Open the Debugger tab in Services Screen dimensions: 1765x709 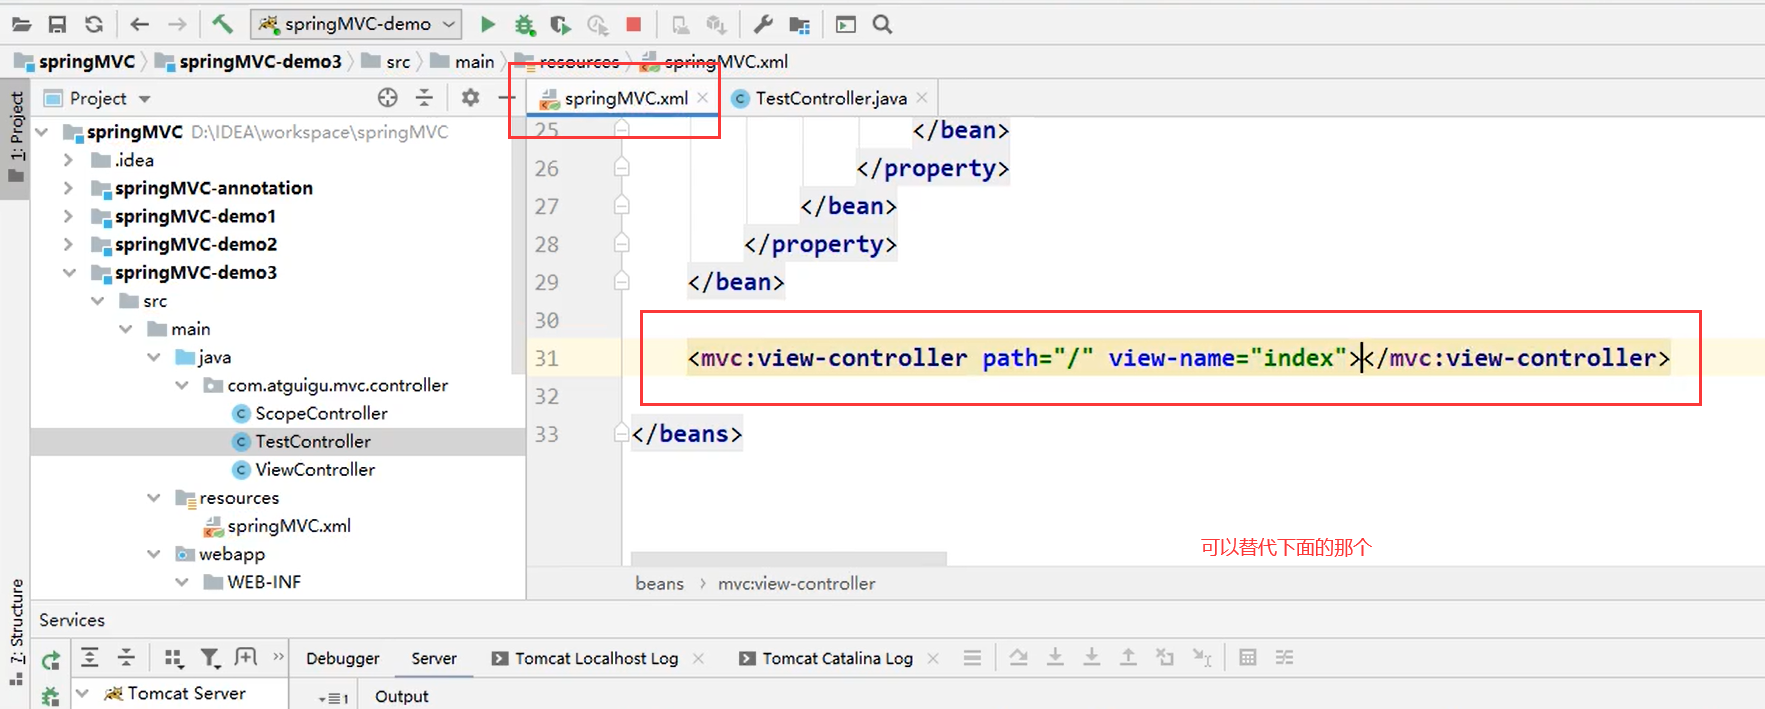pyautogui.click(x=342, y=658)
